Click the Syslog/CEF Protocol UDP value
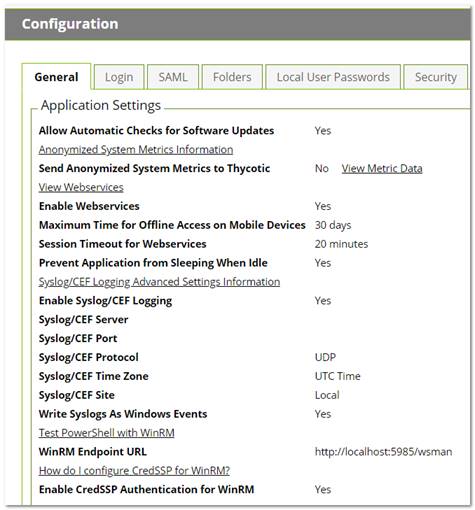This screenshot has height=510, width=475. tap(325, 357)
